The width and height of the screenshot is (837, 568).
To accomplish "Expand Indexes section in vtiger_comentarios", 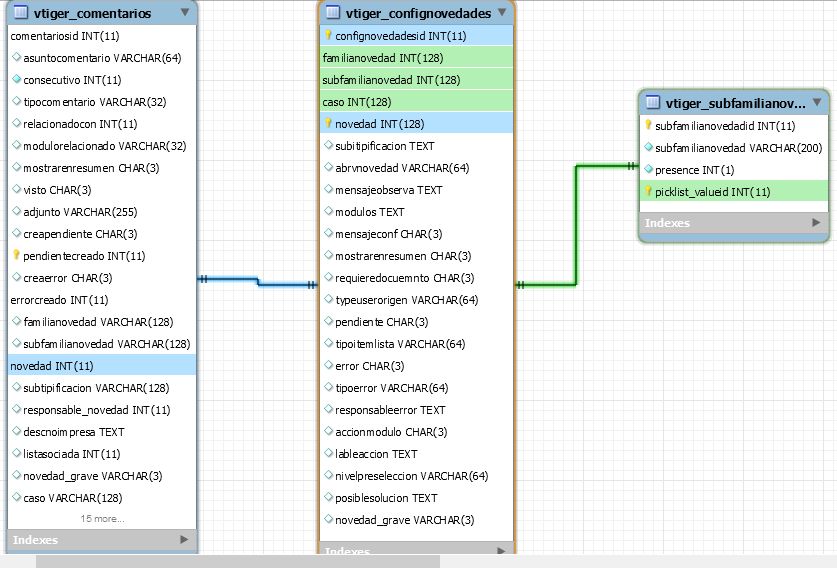I will click(x=184, y=540).
